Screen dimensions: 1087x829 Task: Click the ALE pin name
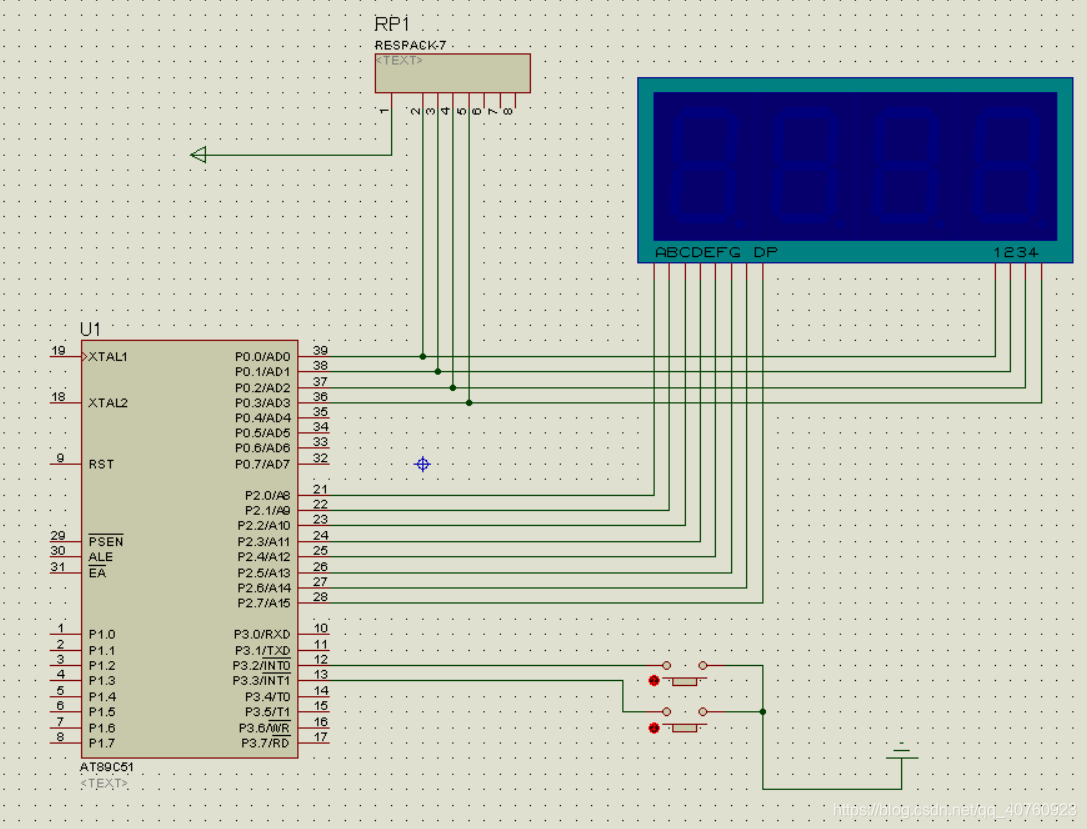[101, 557]
